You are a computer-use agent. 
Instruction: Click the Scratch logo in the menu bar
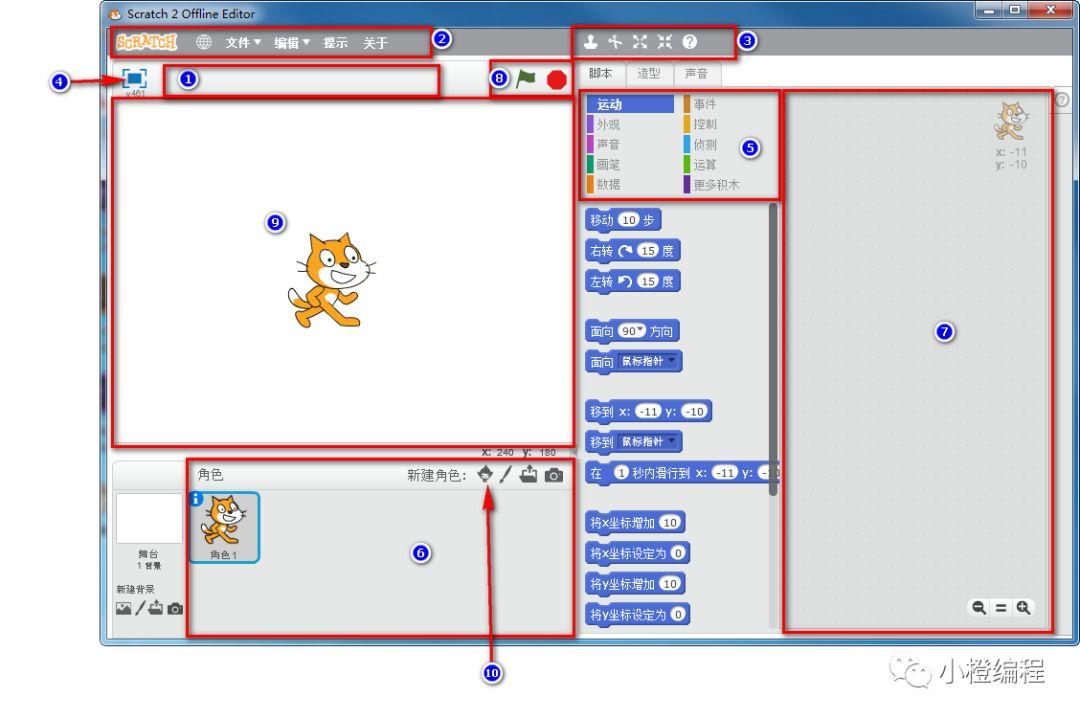[146, 43]
